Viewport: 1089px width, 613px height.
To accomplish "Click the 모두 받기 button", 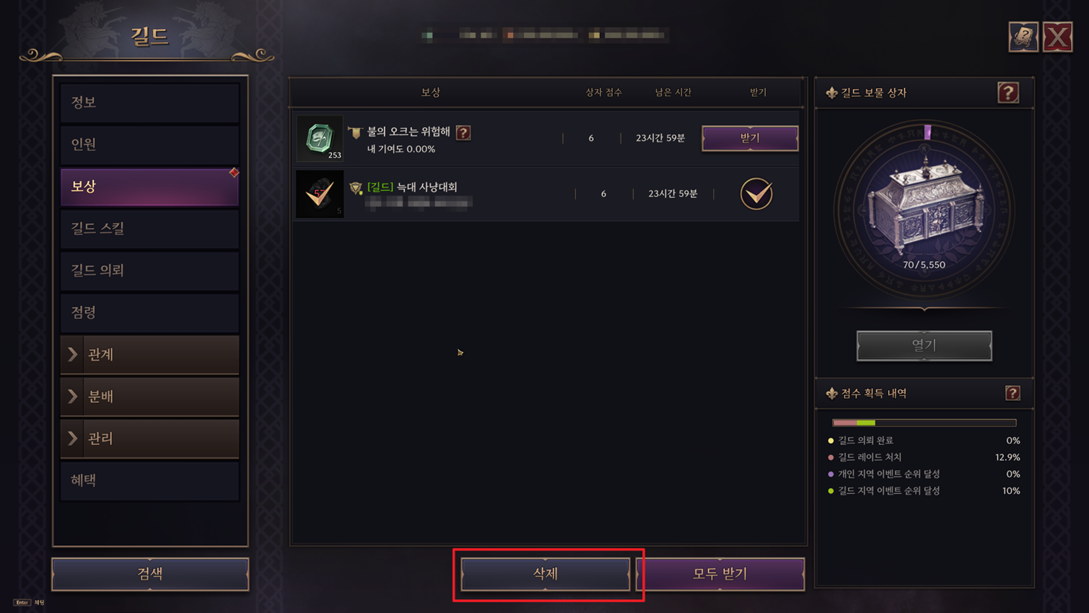I will [x=720, y=574].
